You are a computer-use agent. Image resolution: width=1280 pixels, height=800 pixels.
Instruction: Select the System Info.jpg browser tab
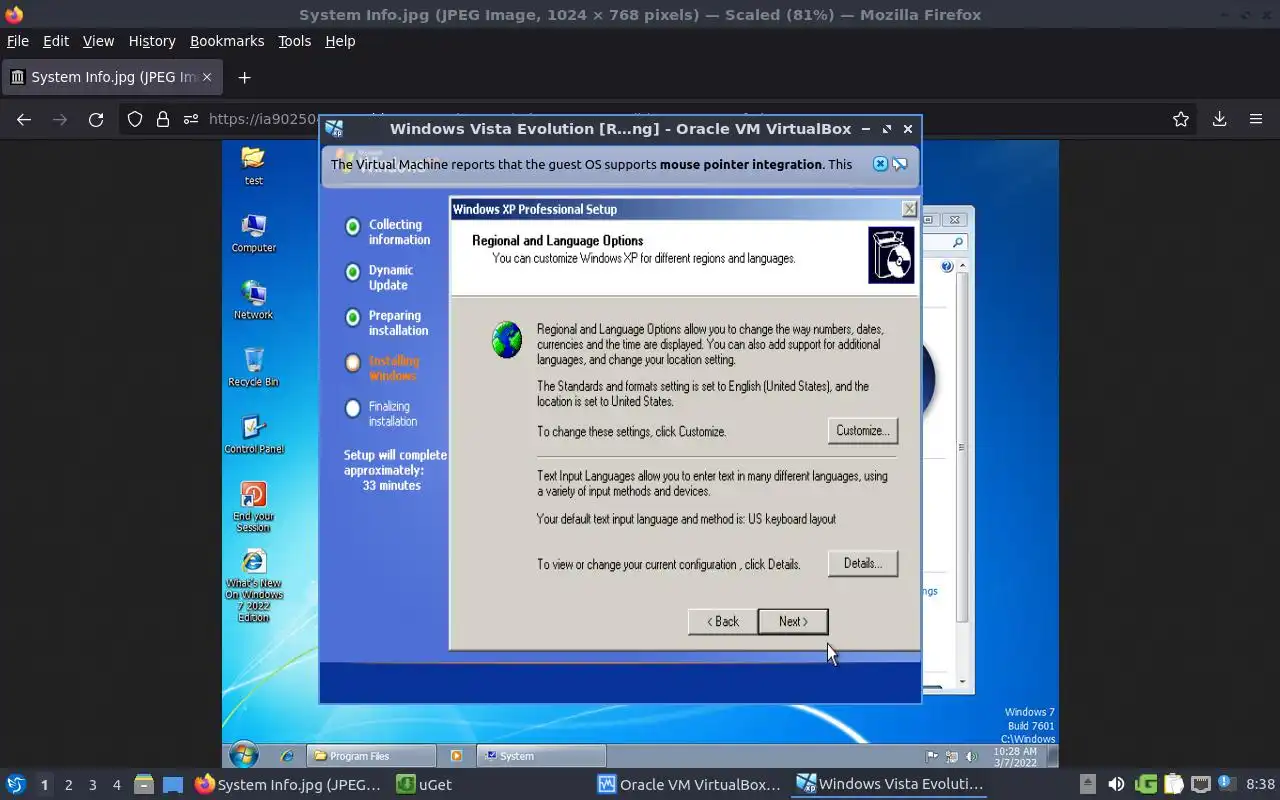pyautogui.click(x=111, y=77)
